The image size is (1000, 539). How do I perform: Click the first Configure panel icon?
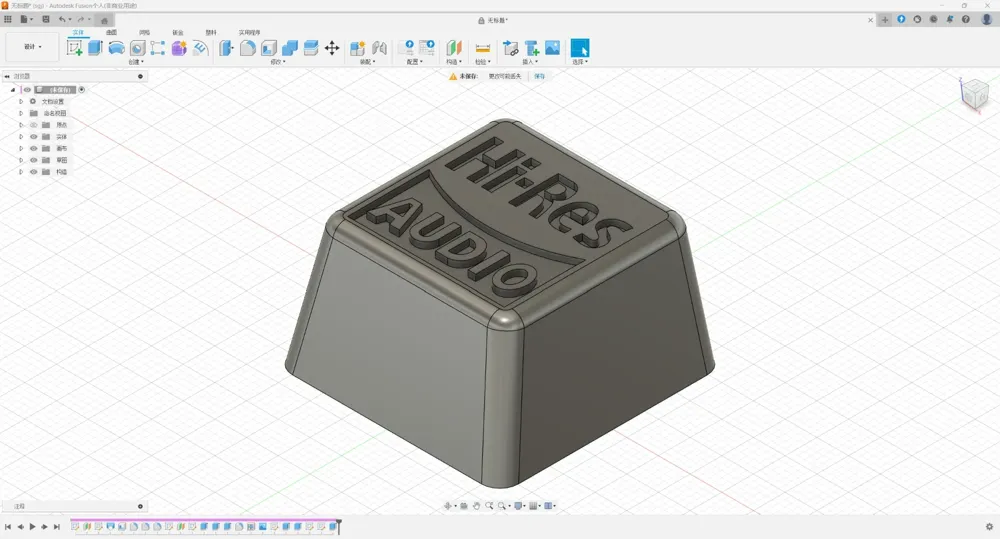(406, 48)
